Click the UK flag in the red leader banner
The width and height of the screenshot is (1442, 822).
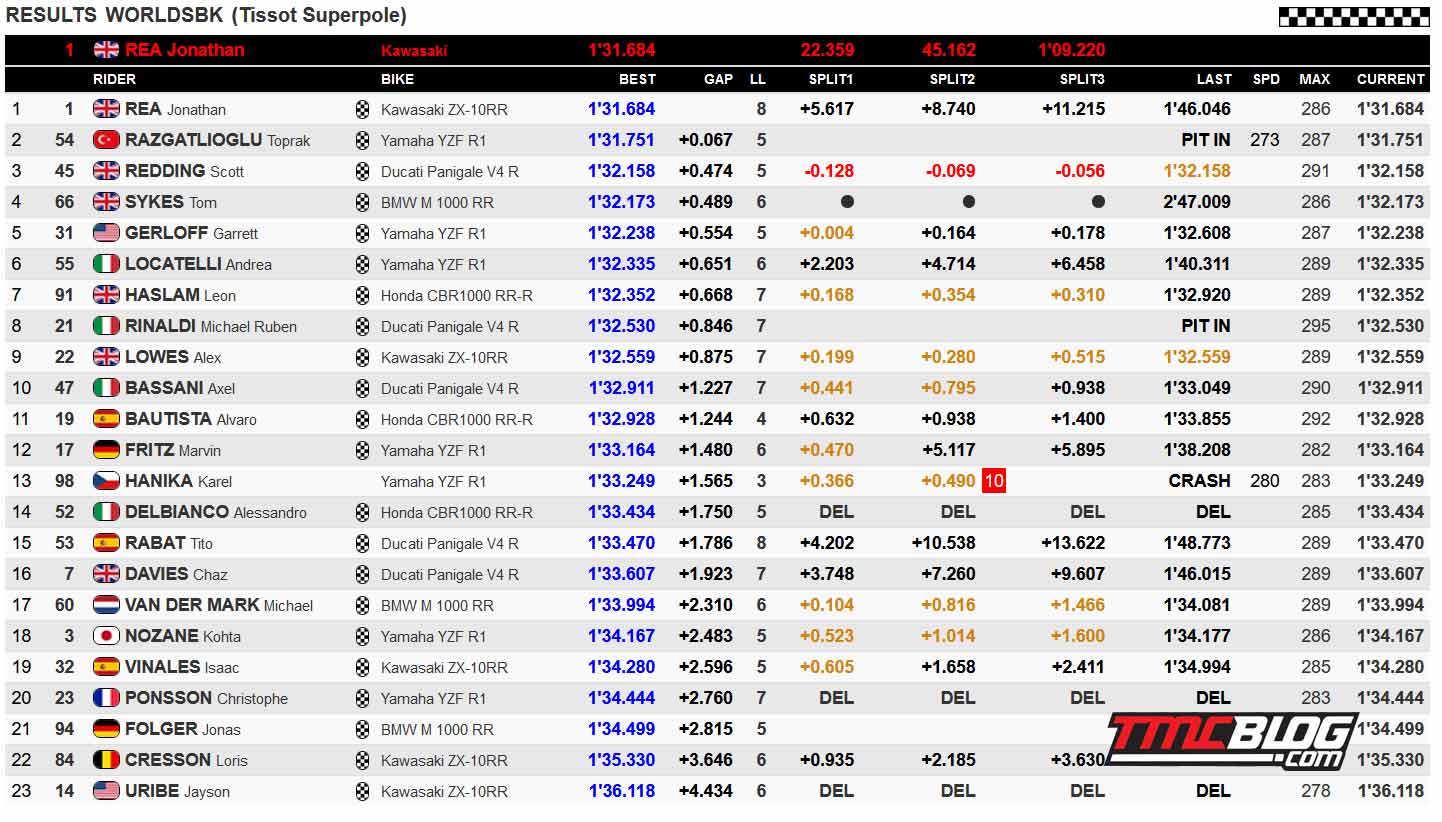coord(106,50)
